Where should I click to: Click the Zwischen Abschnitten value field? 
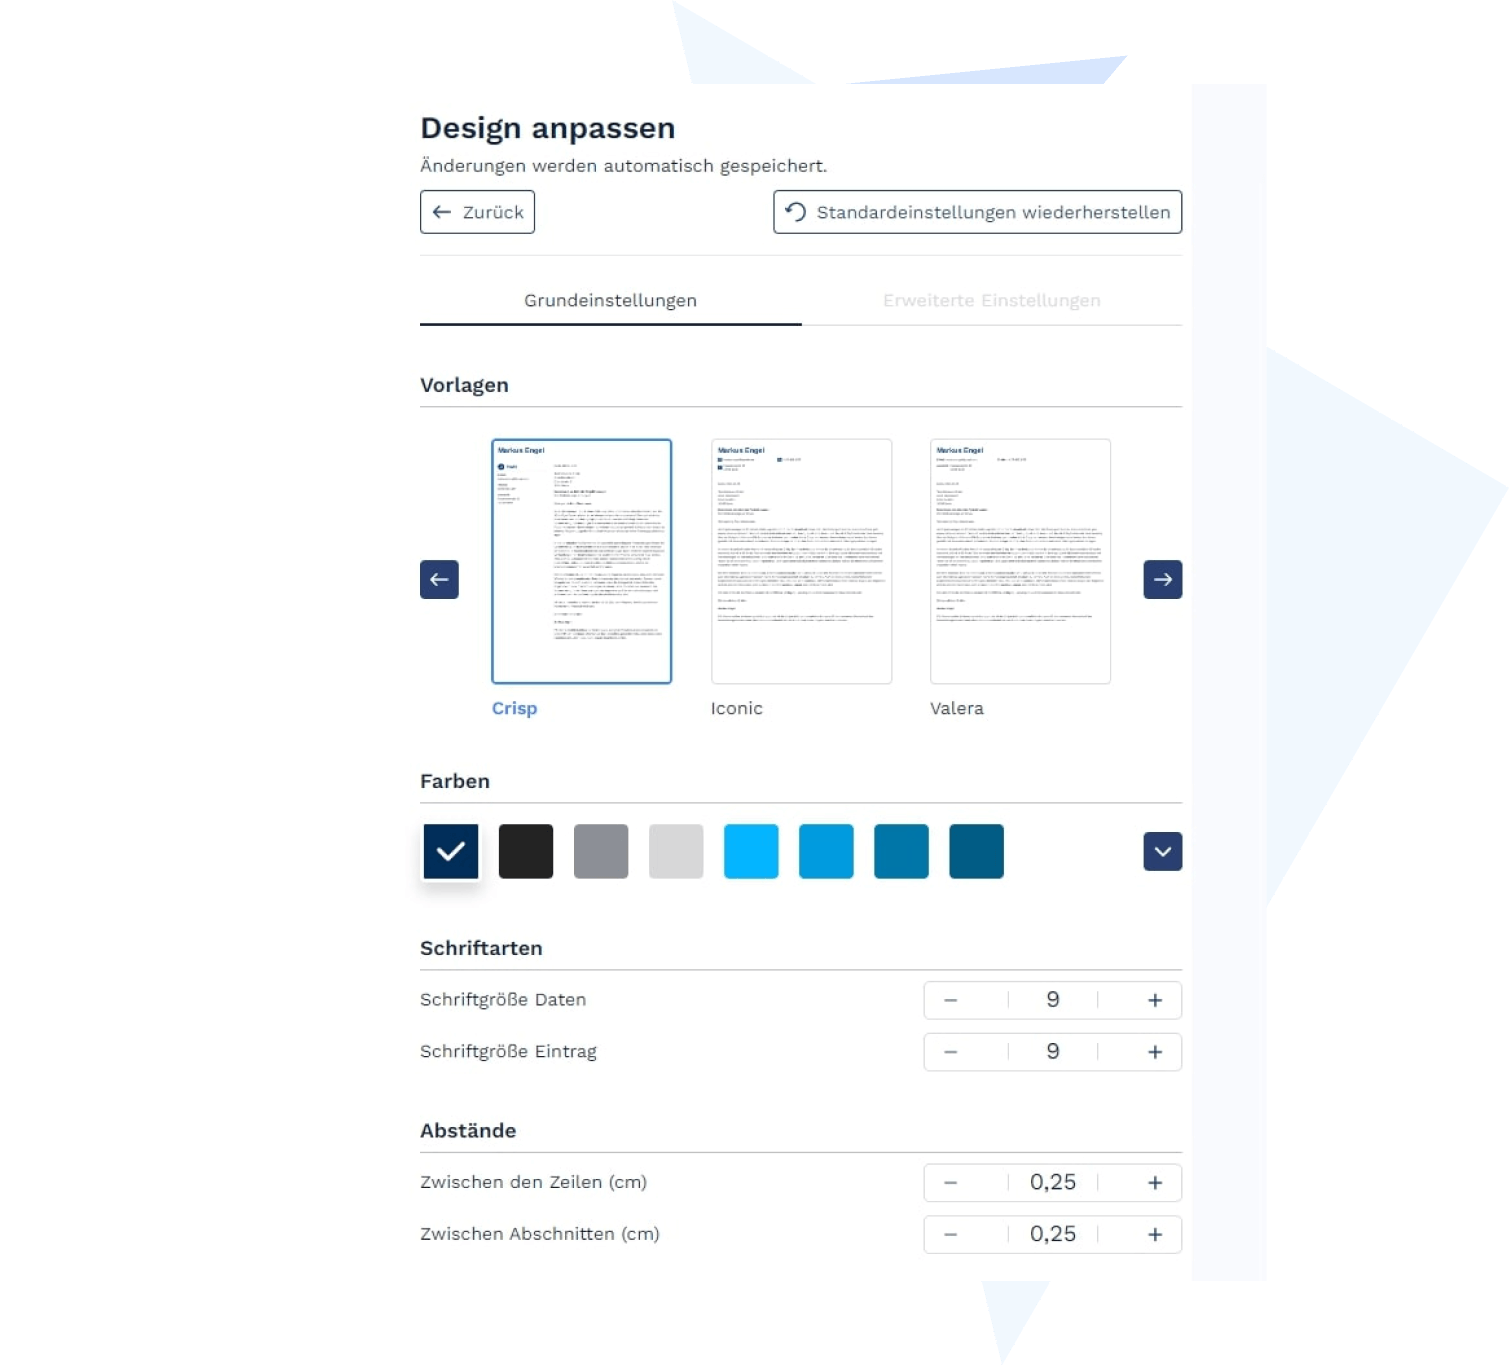(1053, 1234)
